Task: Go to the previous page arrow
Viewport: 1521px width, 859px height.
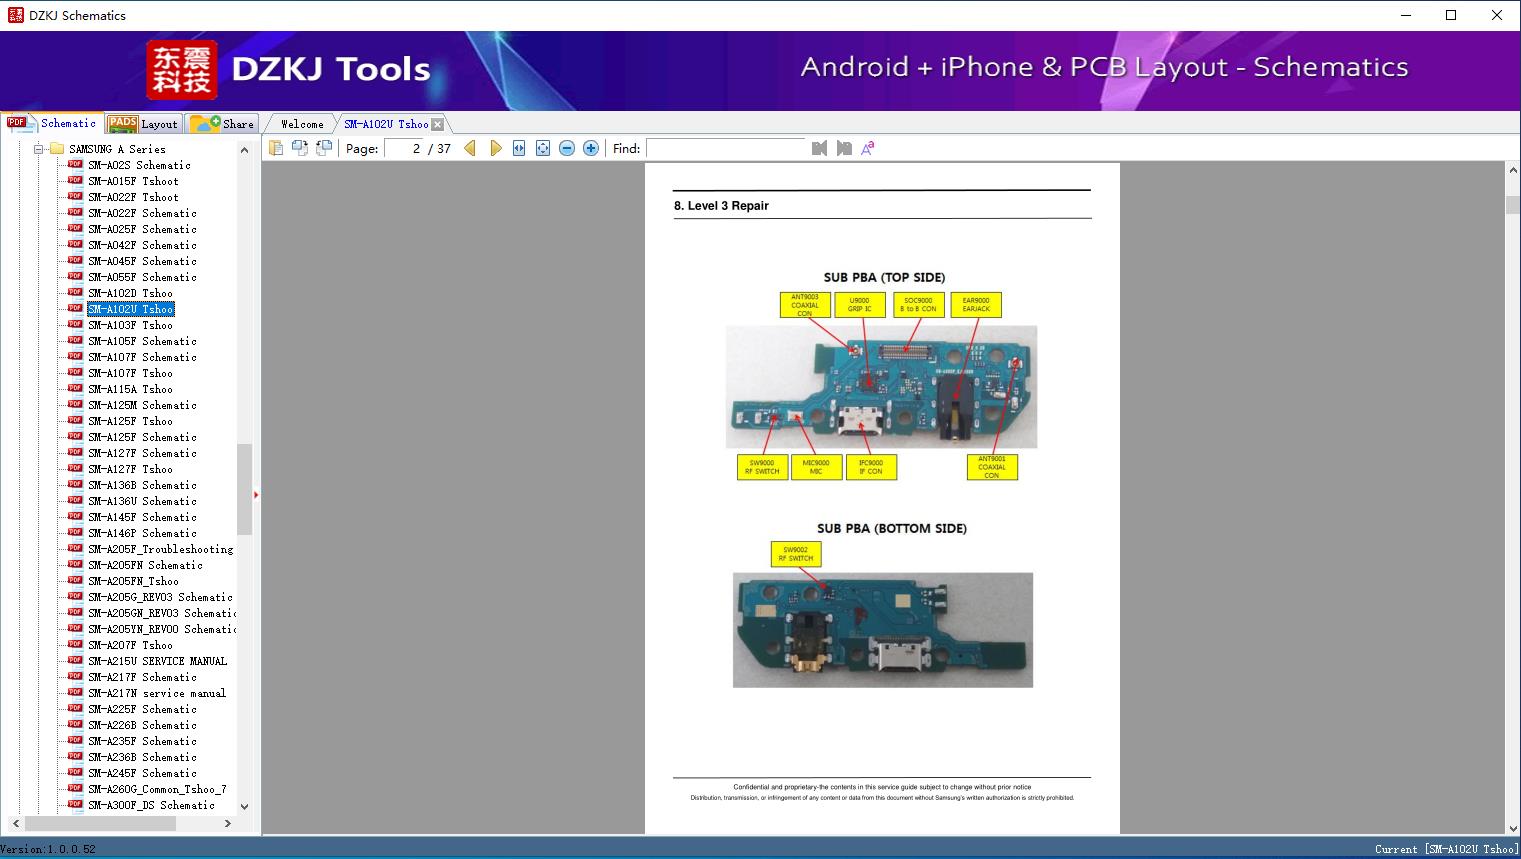Action: click(470, 148)
